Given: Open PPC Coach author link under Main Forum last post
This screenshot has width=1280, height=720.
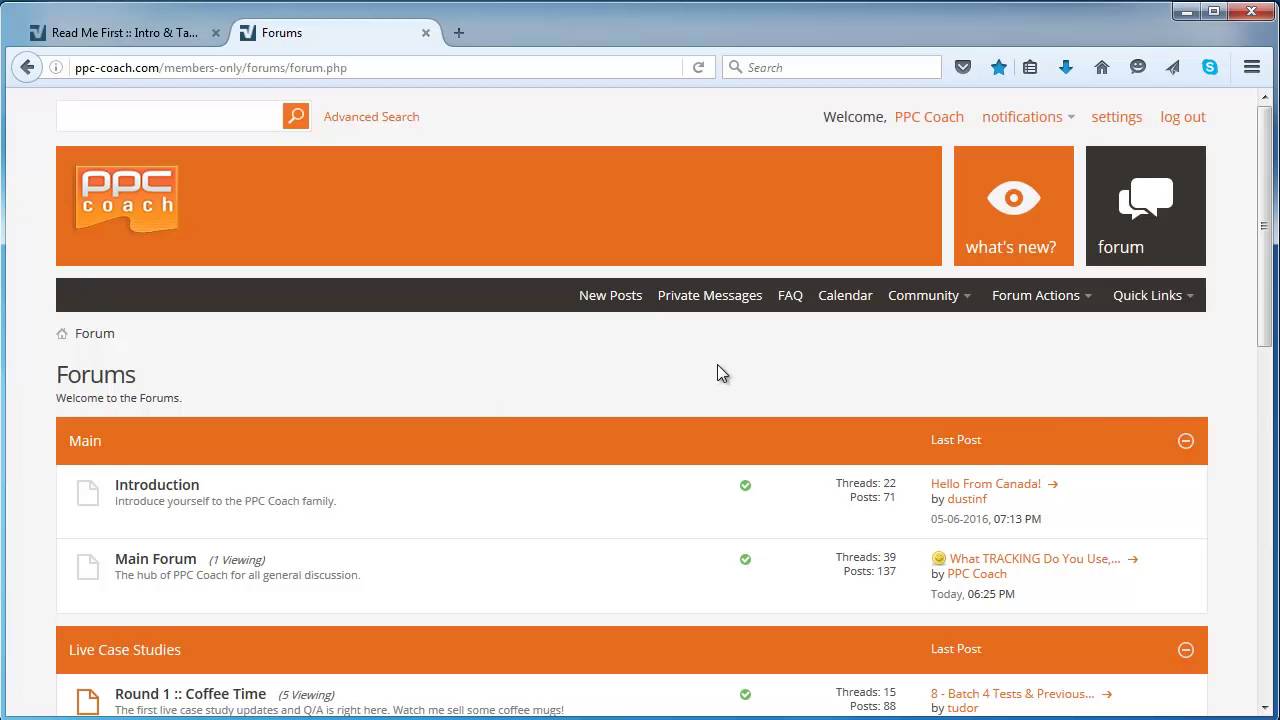Looking at the screenshot, I should click(x=977, y=574).
